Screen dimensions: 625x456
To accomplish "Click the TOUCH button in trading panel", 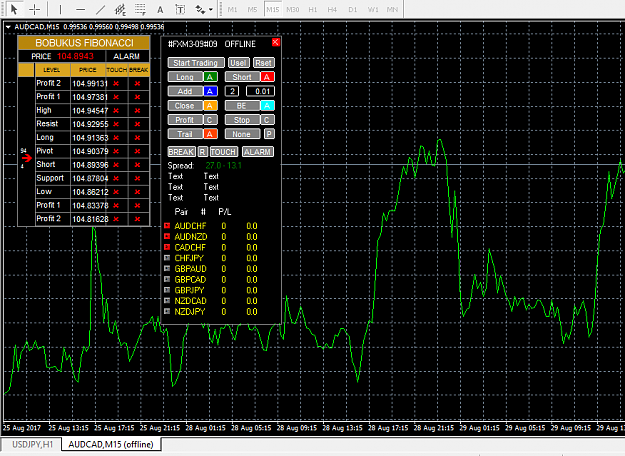I will pos(224,152).
